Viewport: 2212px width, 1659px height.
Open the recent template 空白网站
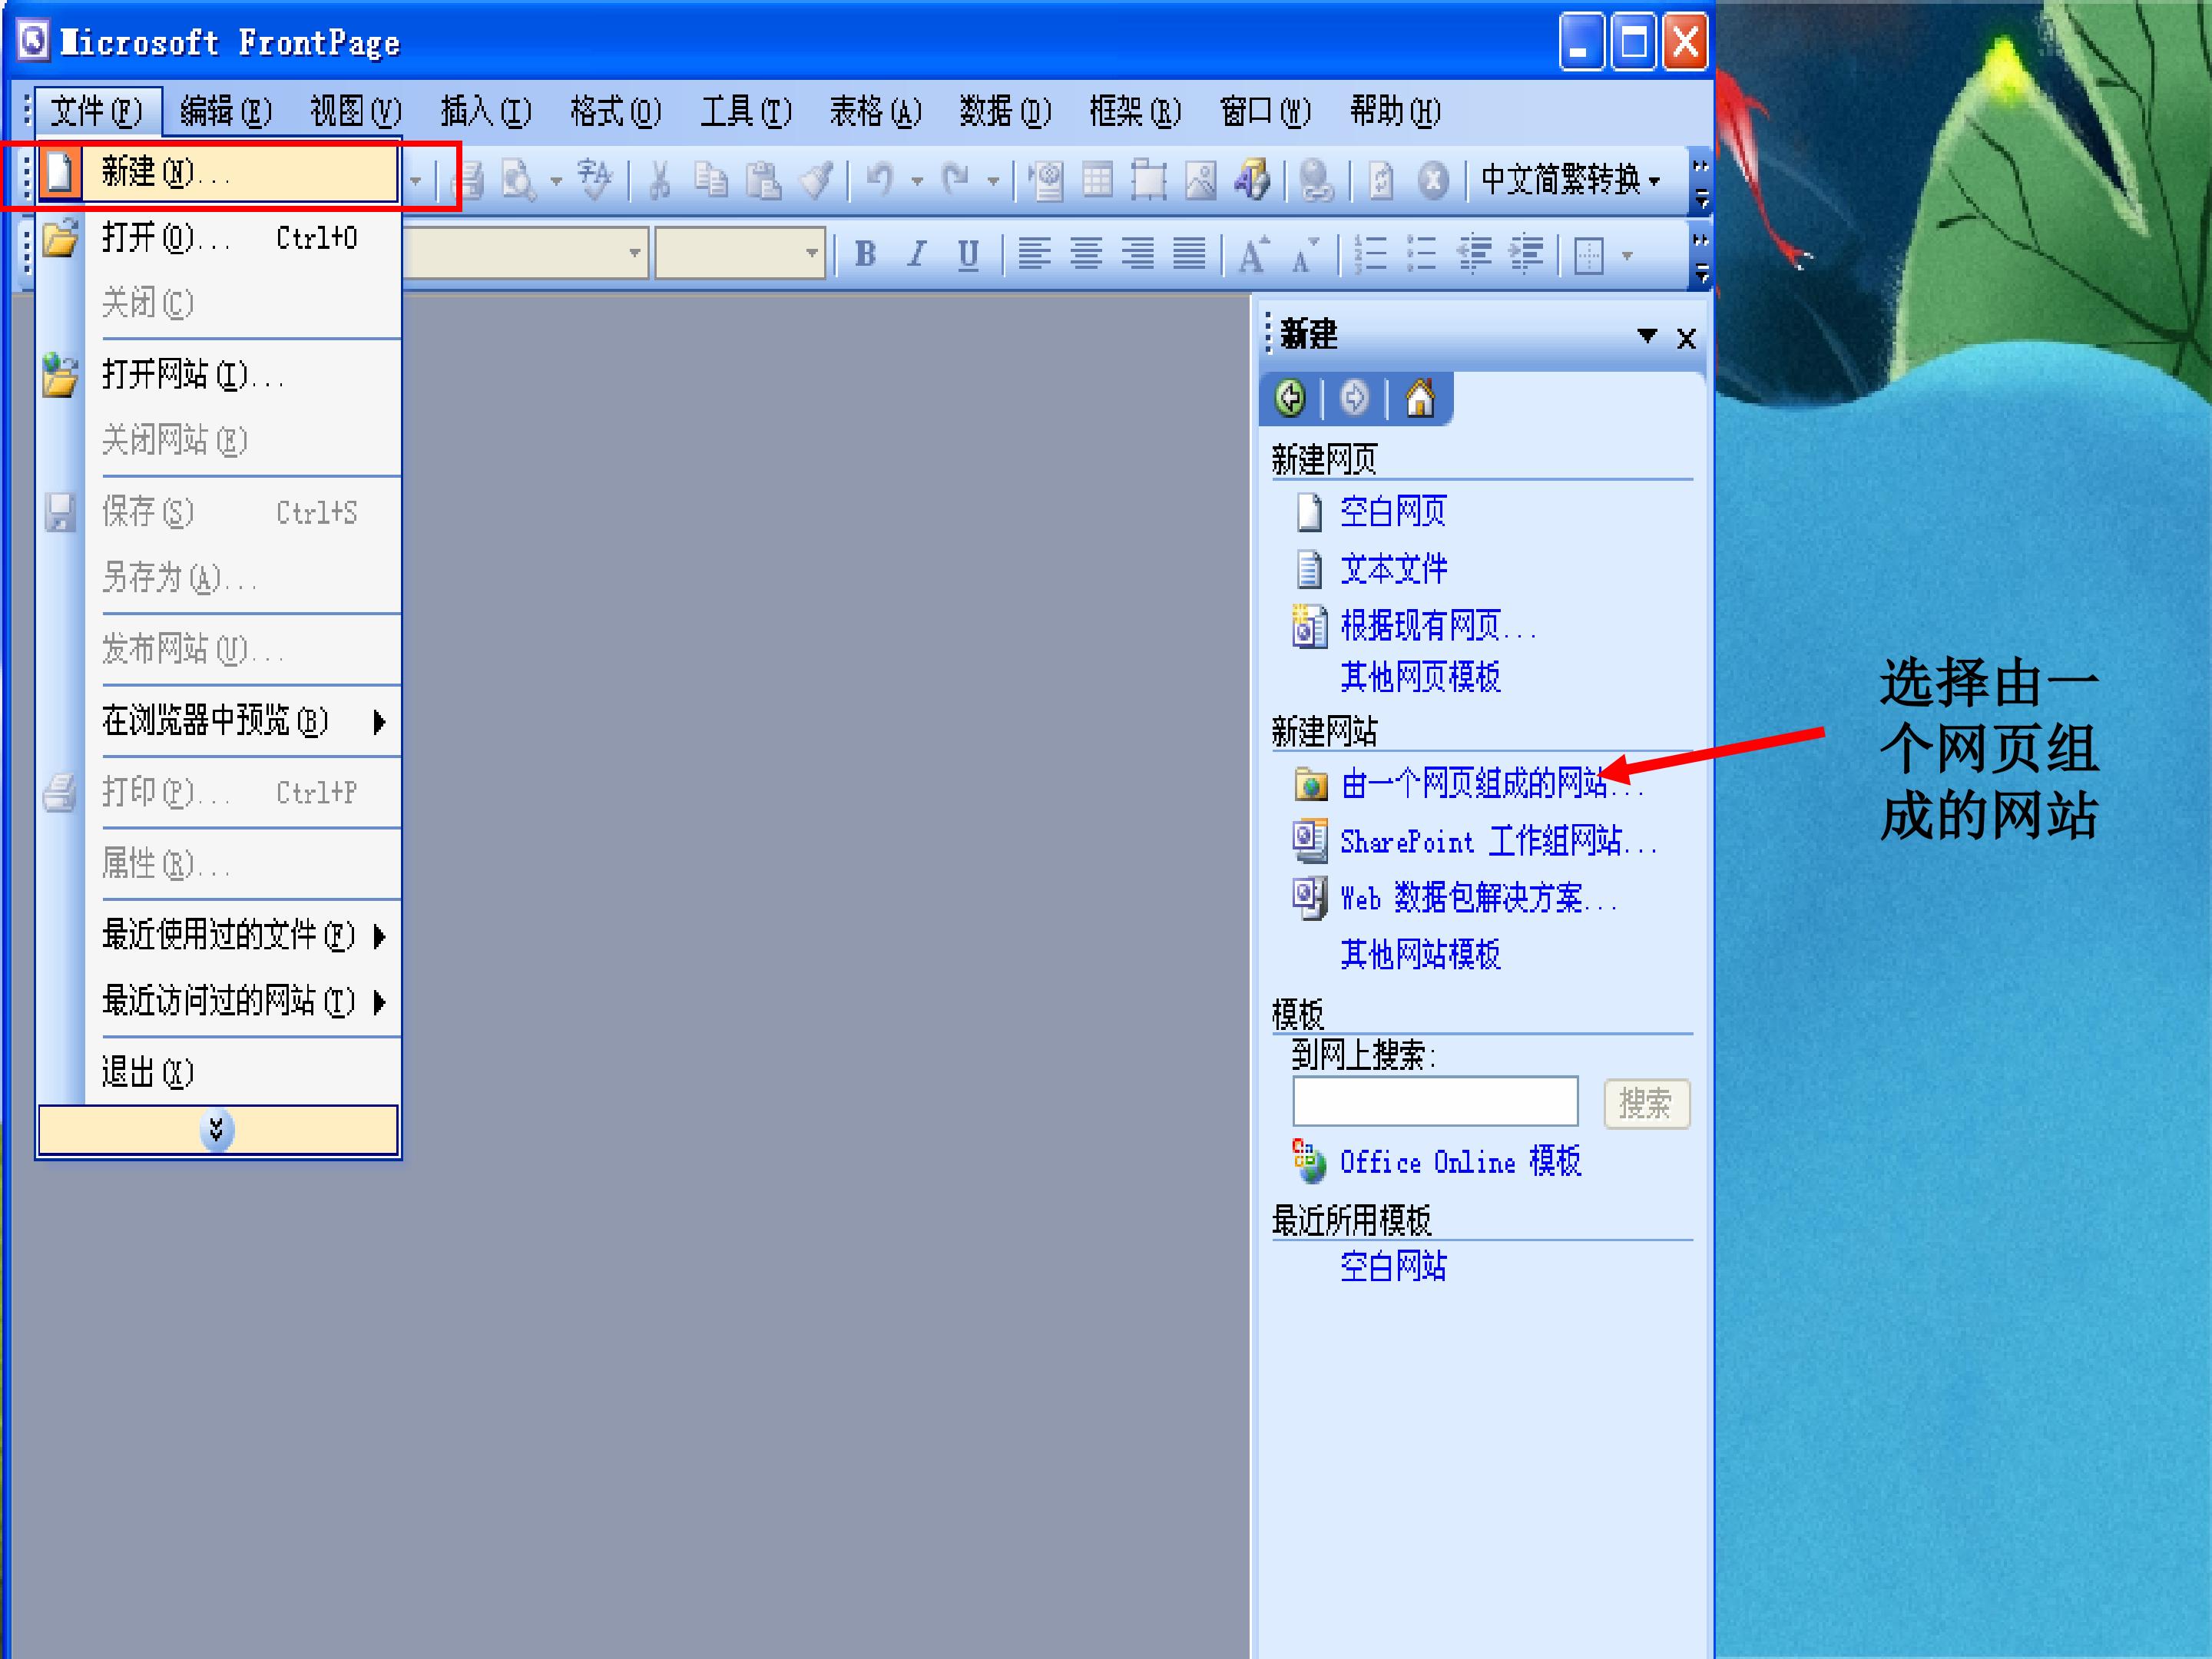click(x=1393, y=1266)
